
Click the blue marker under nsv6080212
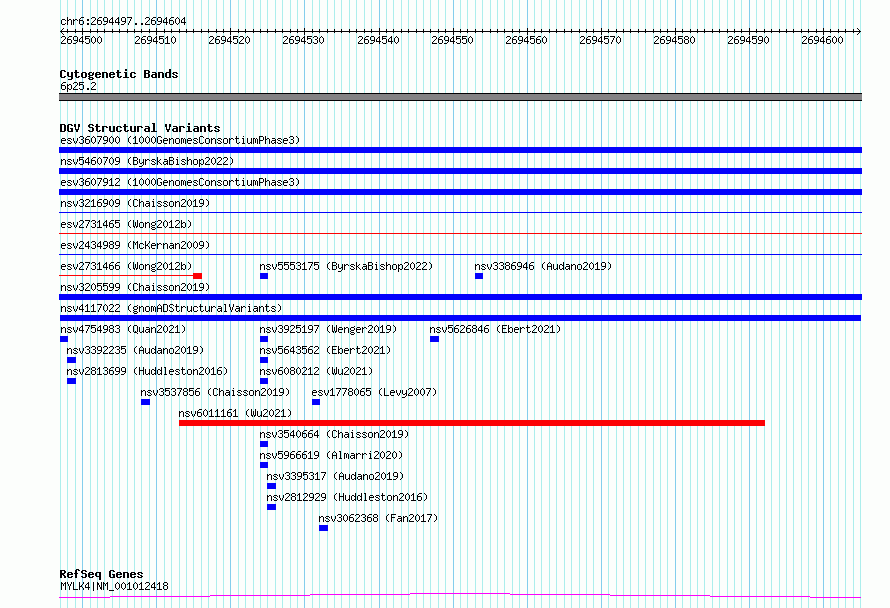264,381
